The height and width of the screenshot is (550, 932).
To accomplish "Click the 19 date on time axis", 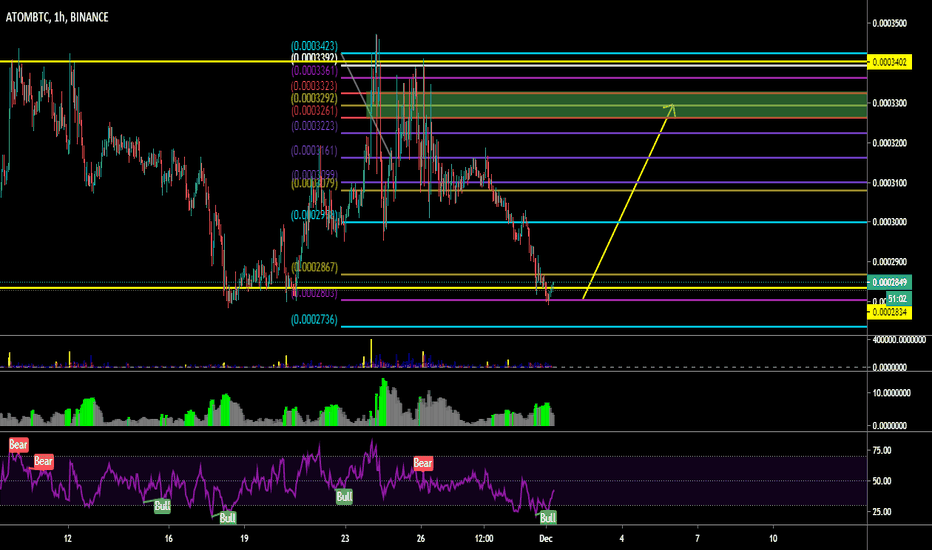I will [244, 539].
